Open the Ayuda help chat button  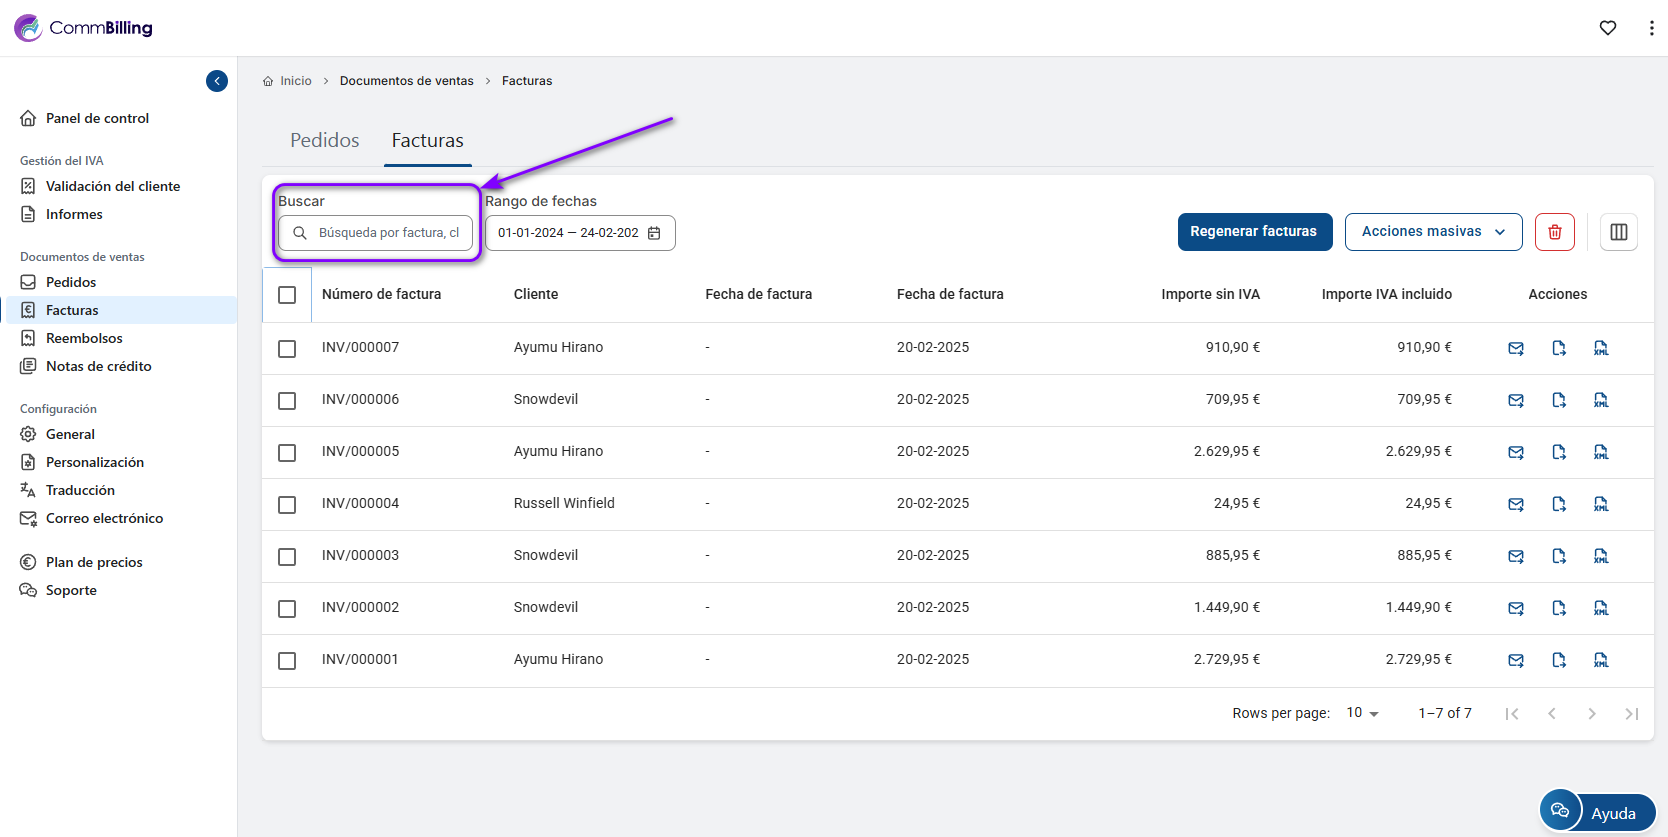click(x=1597, y=812)
